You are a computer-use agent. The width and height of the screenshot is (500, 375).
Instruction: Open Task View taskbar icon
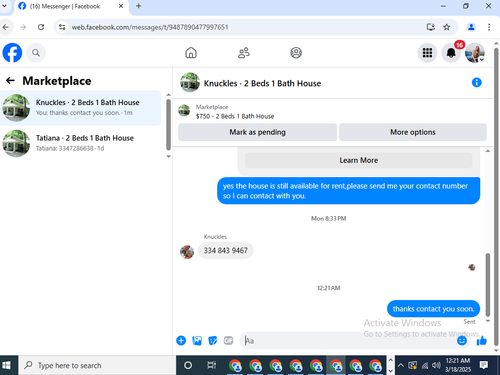211,365
